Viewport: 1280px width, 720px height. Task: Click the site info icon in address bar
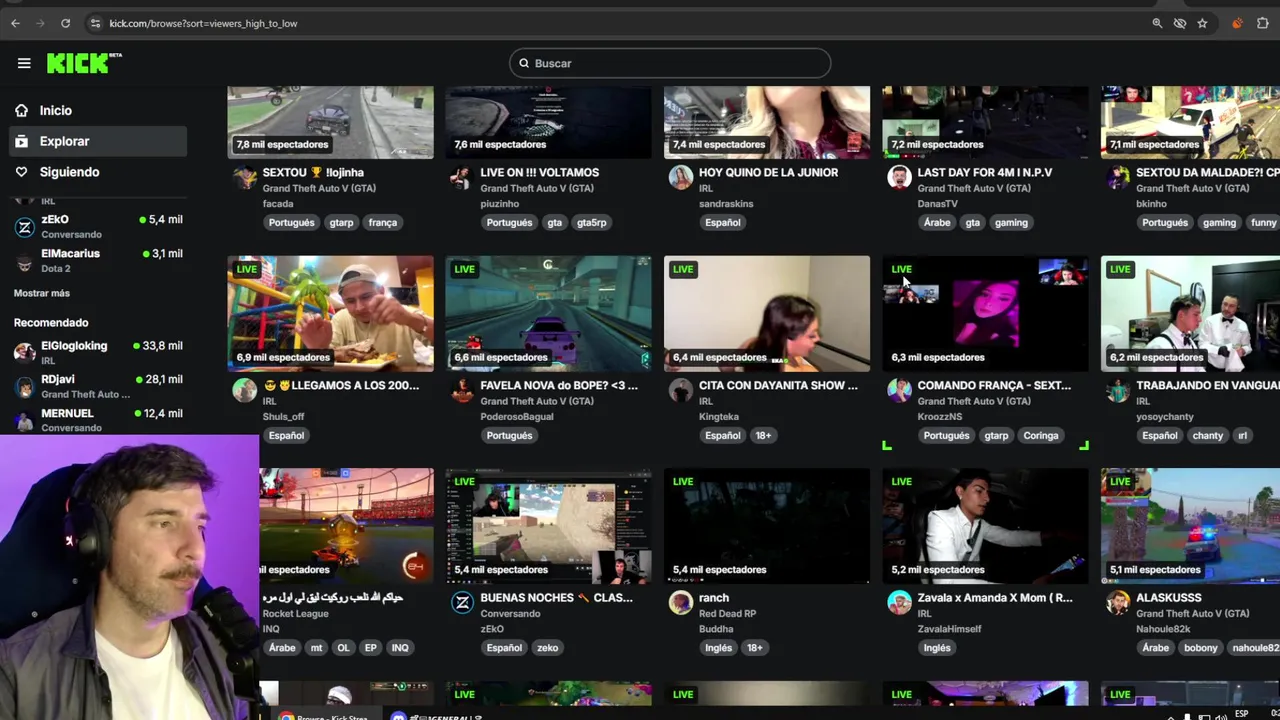coord(95,23)
